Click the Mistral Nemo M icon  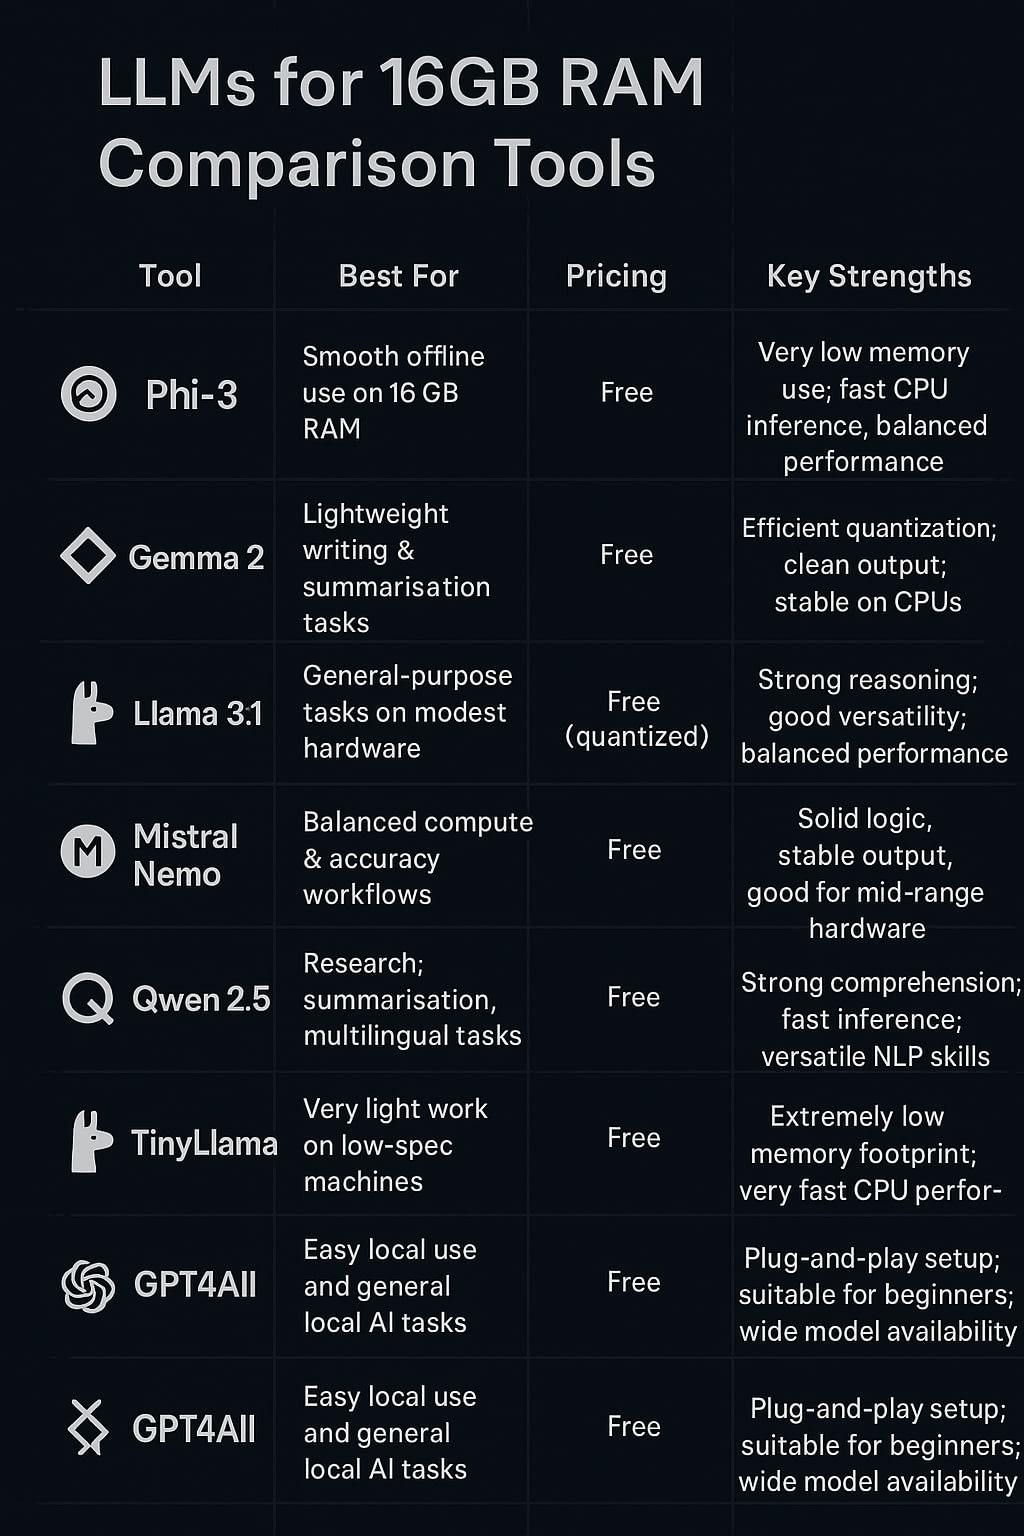click(x=88, y=851)
